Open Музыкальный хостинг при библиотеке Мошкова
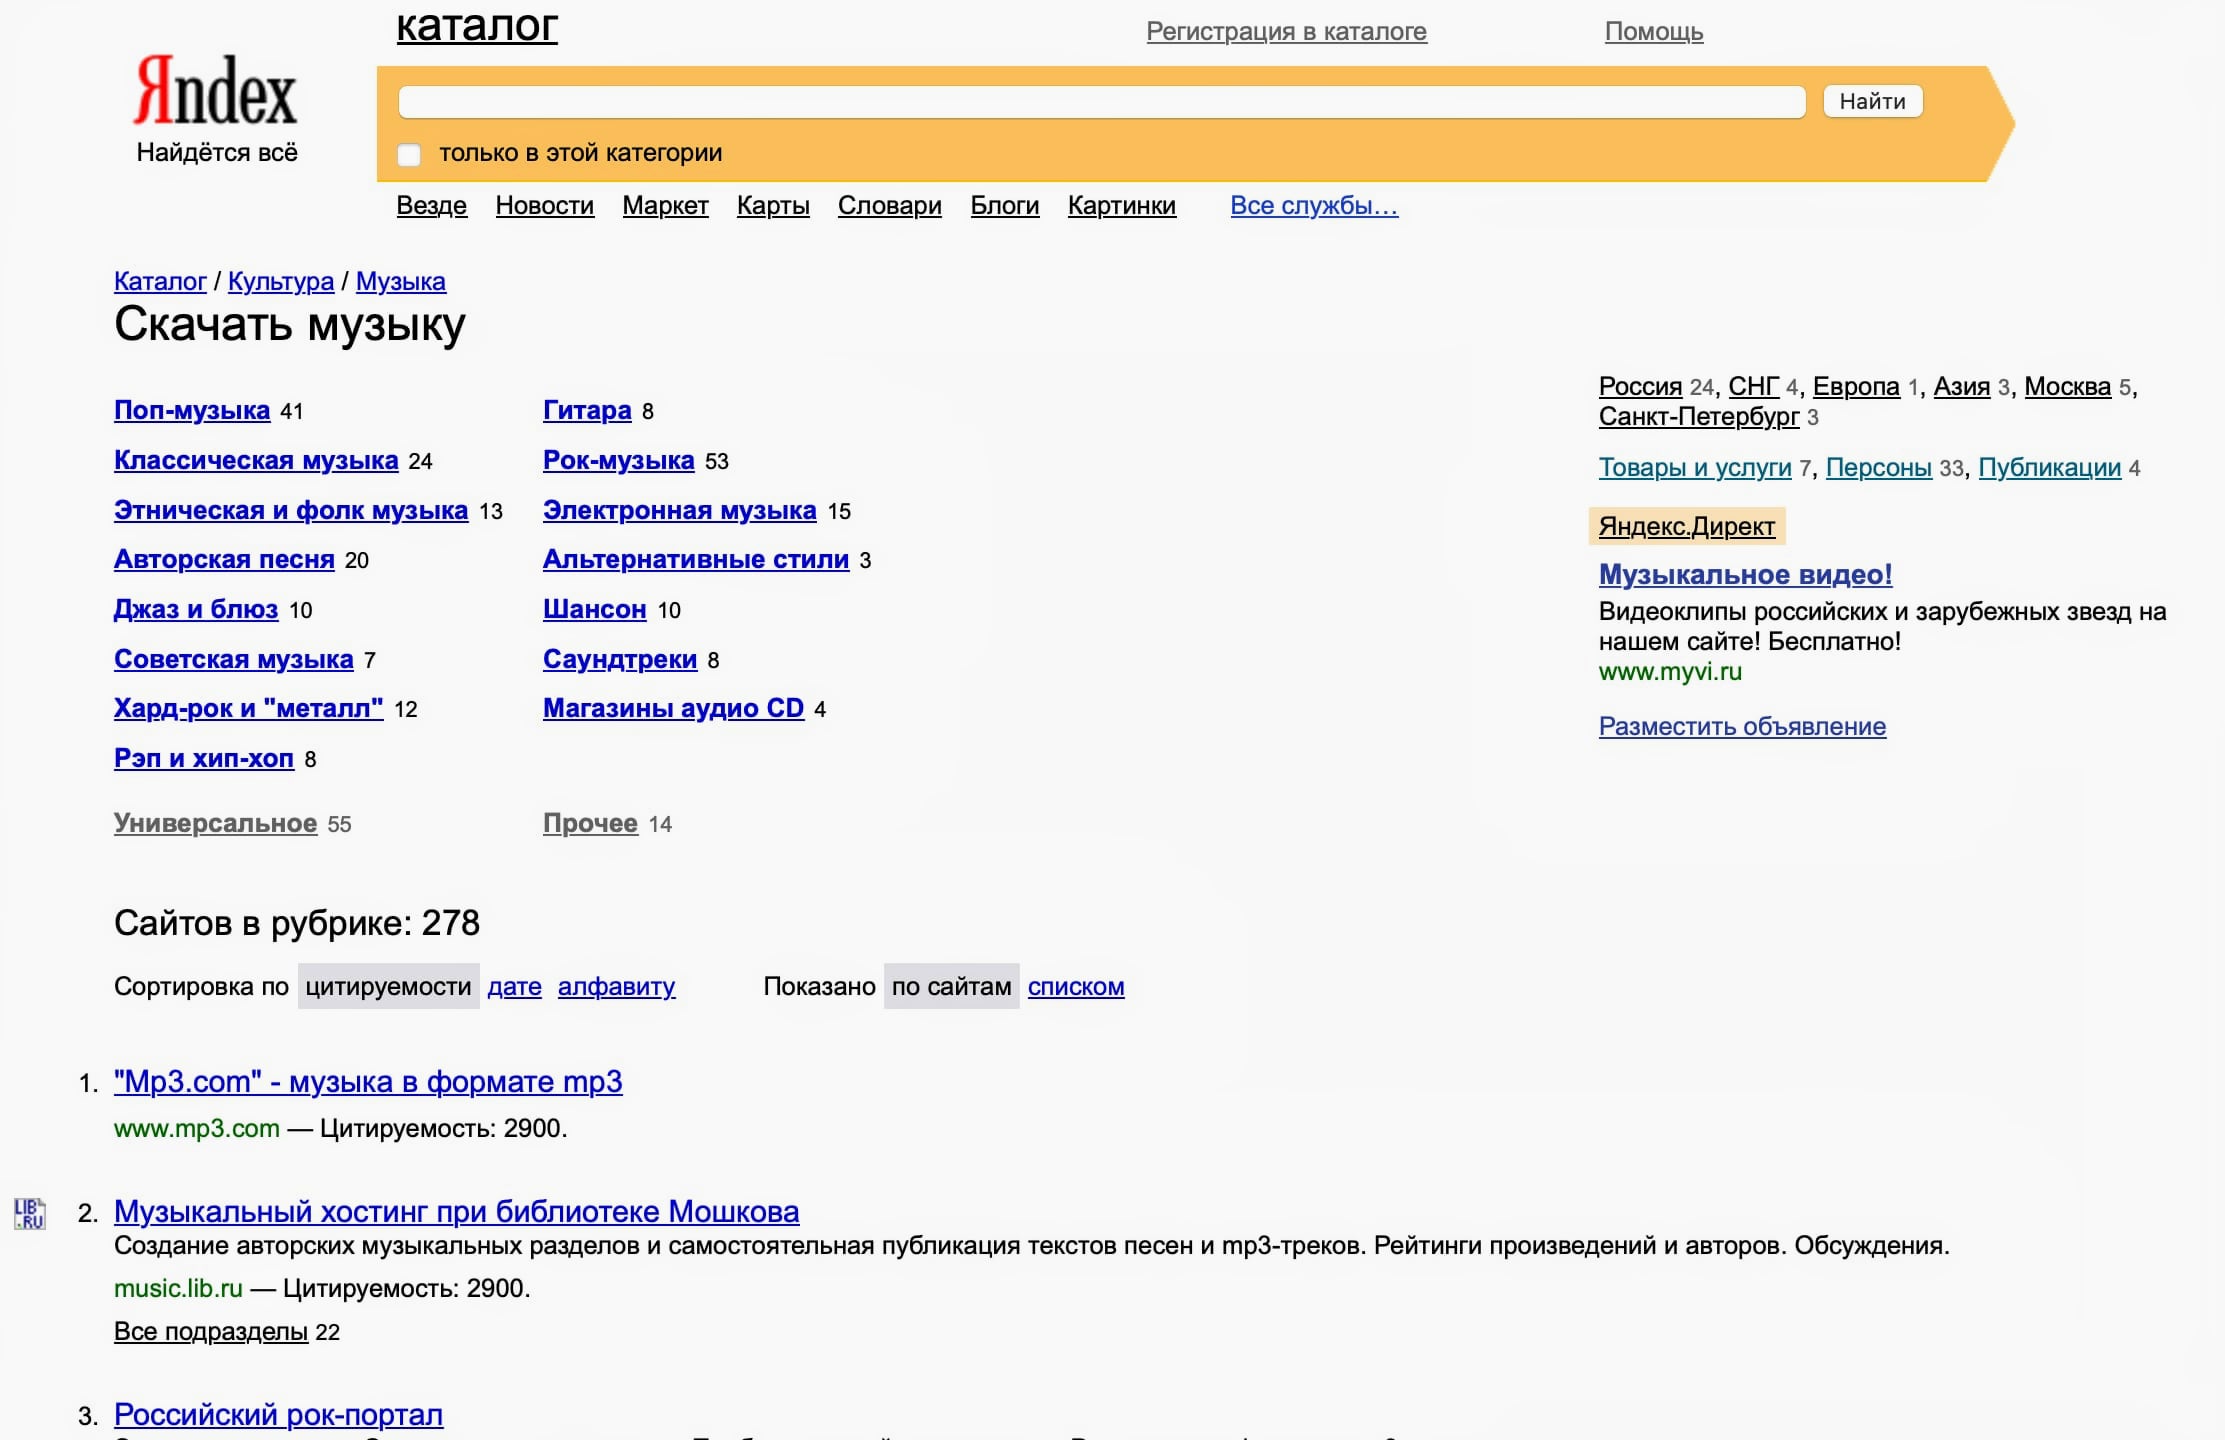Screen dimensions: 2225x1440 457,1212
